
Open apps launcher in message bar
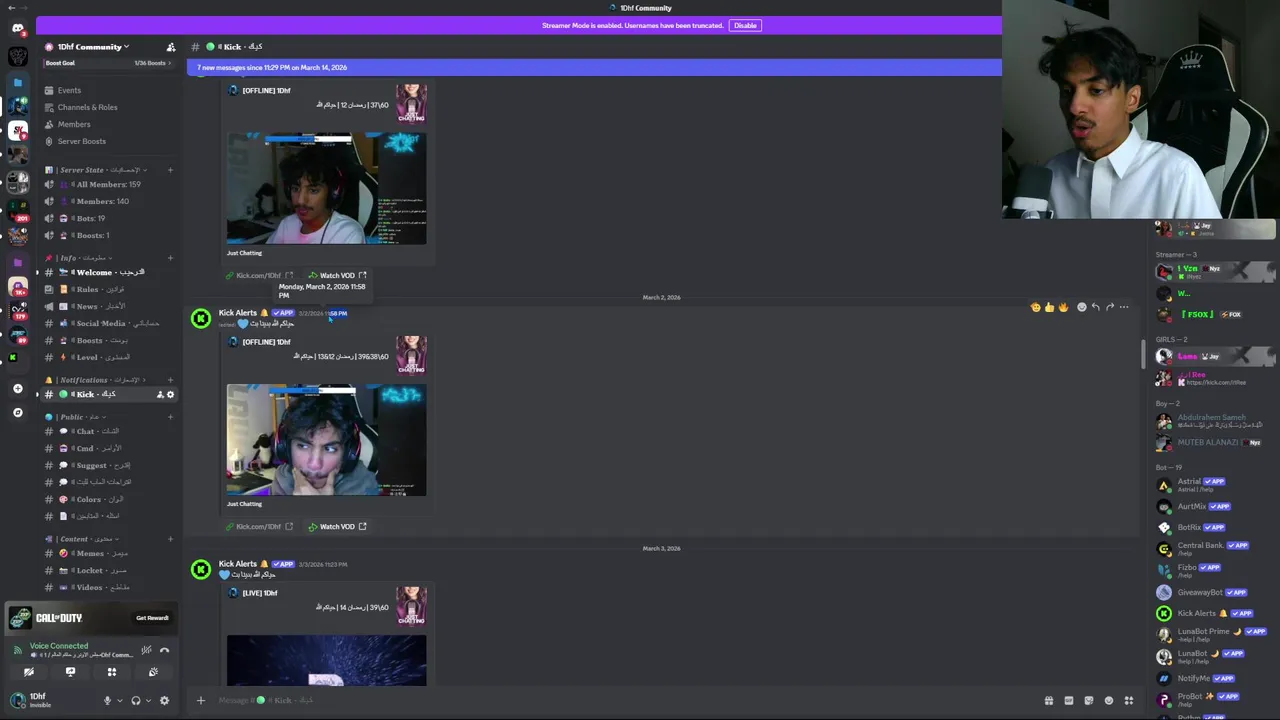tap(1129, 700)
